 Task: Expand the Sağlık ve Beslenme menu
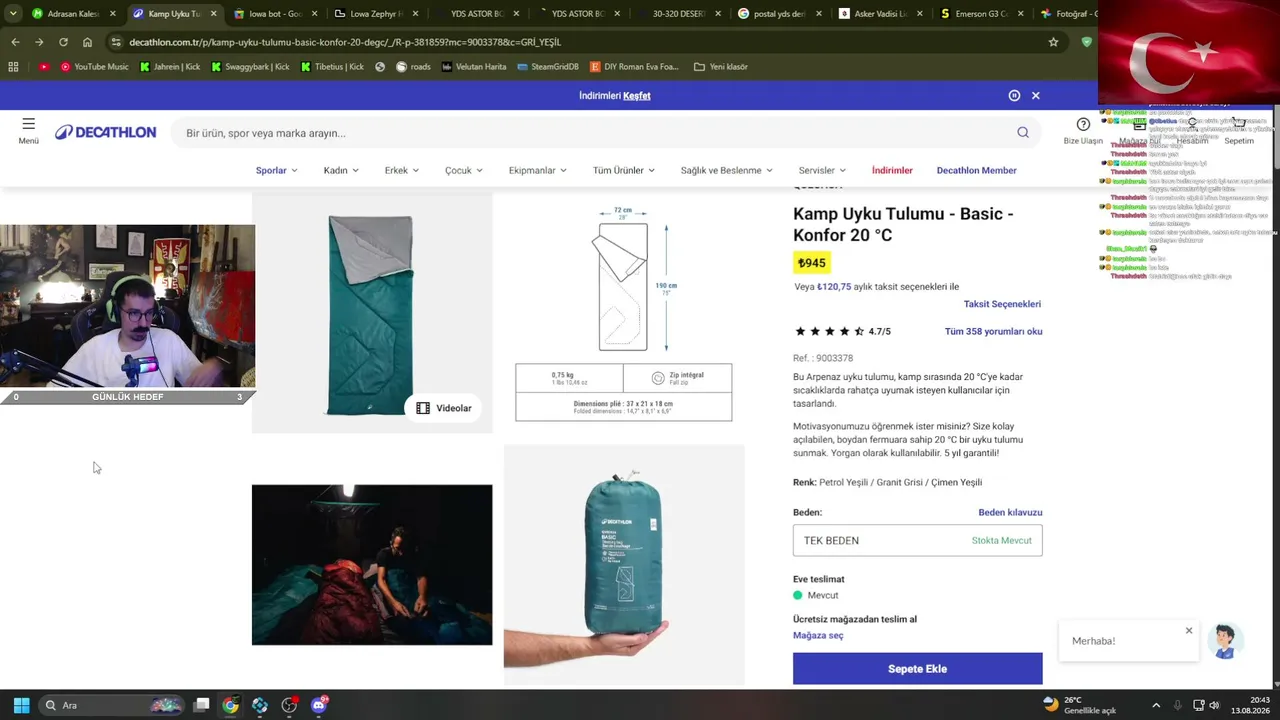pos(727,170)
